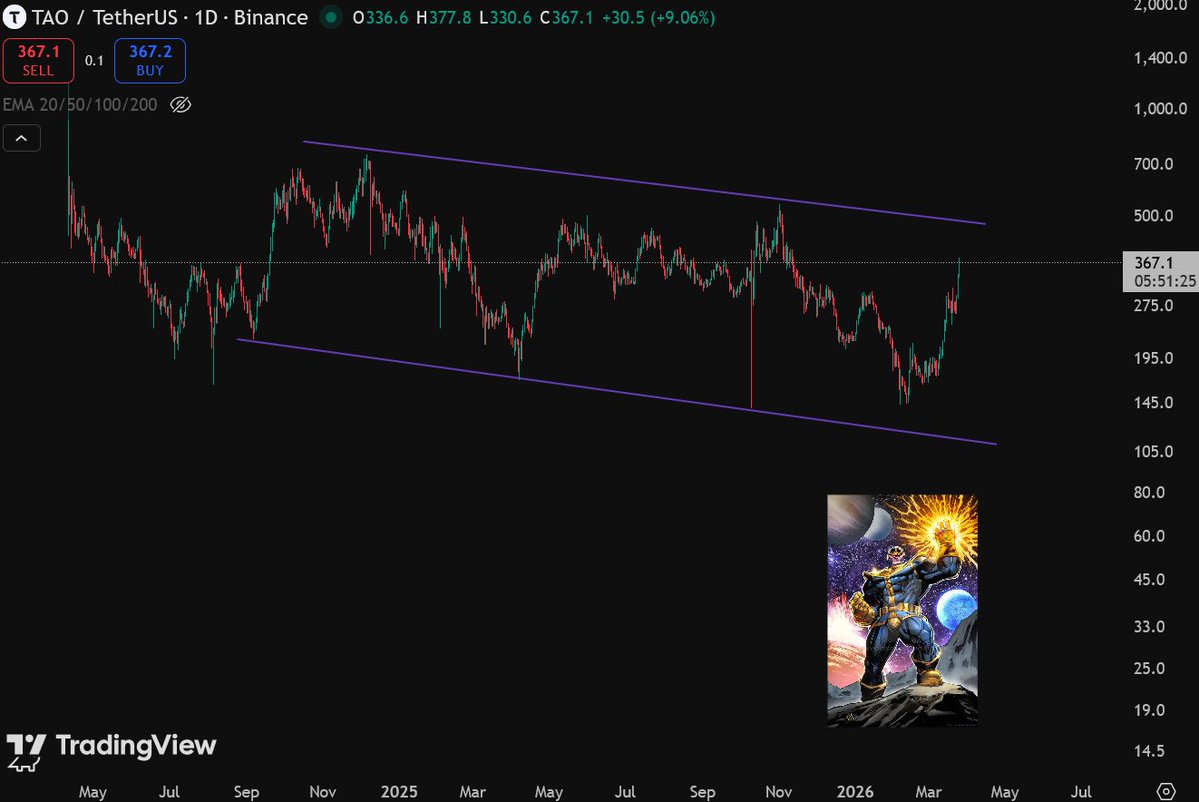
Task: Click the green market status dot
Action: coord(330,17)
